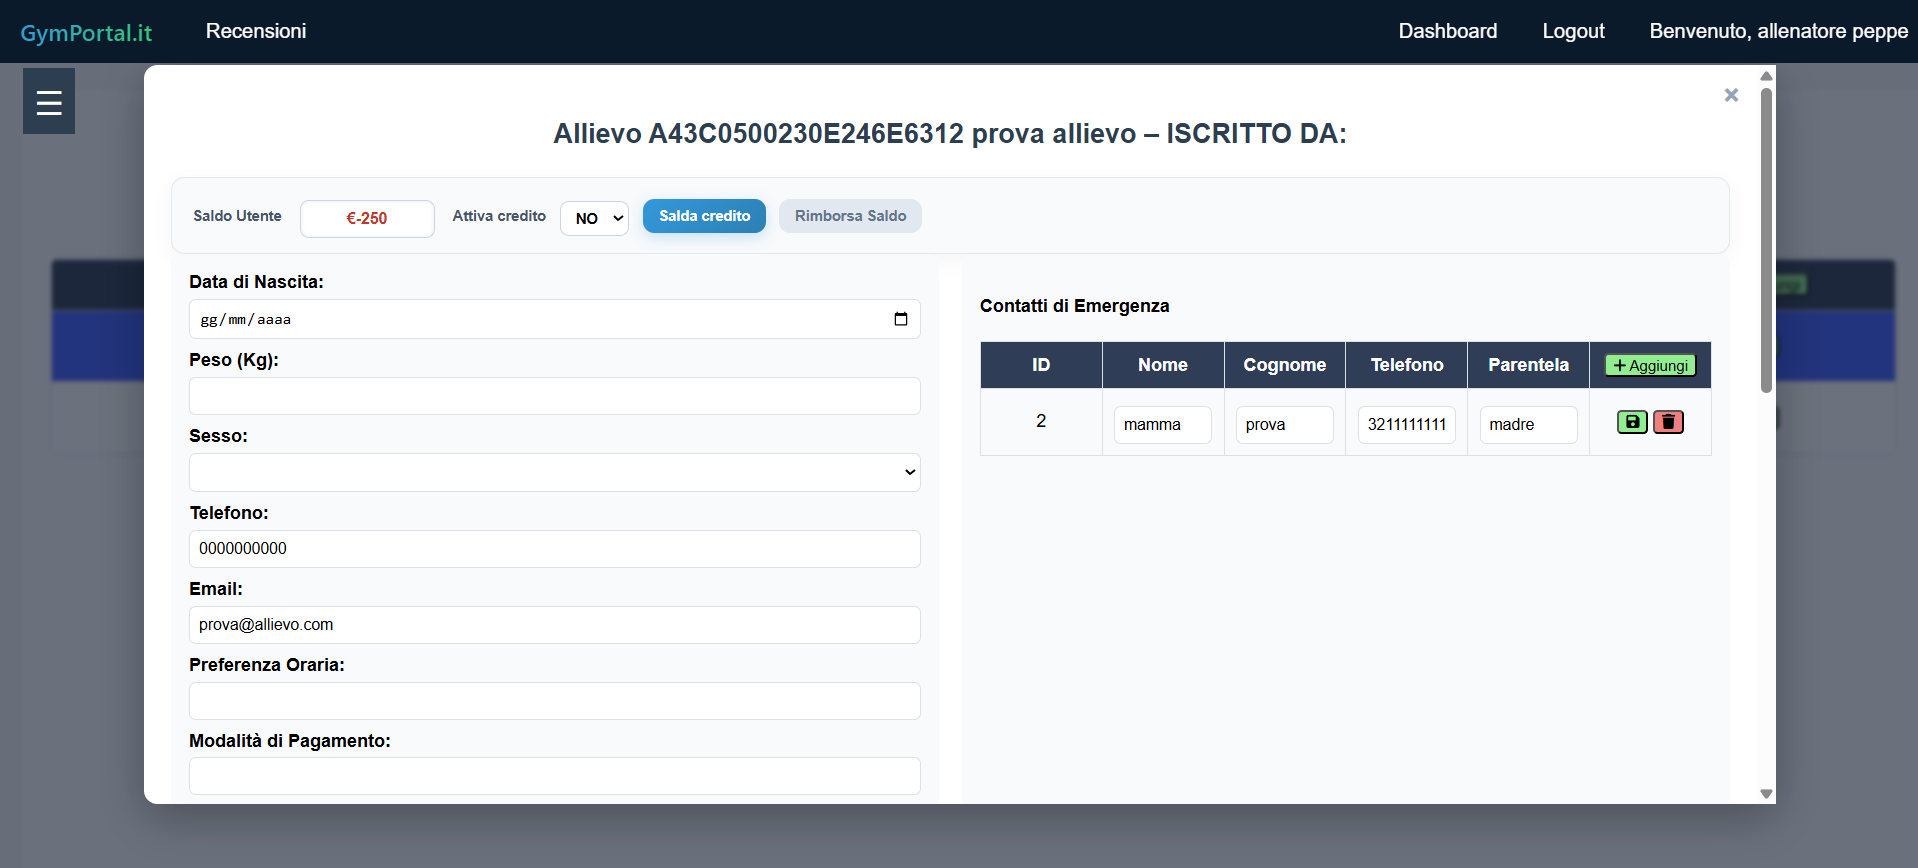Click the Allievo A43C0500230E246E6312 title
This screenshot has height=868, width=1918.
click(x=950, y=134)
